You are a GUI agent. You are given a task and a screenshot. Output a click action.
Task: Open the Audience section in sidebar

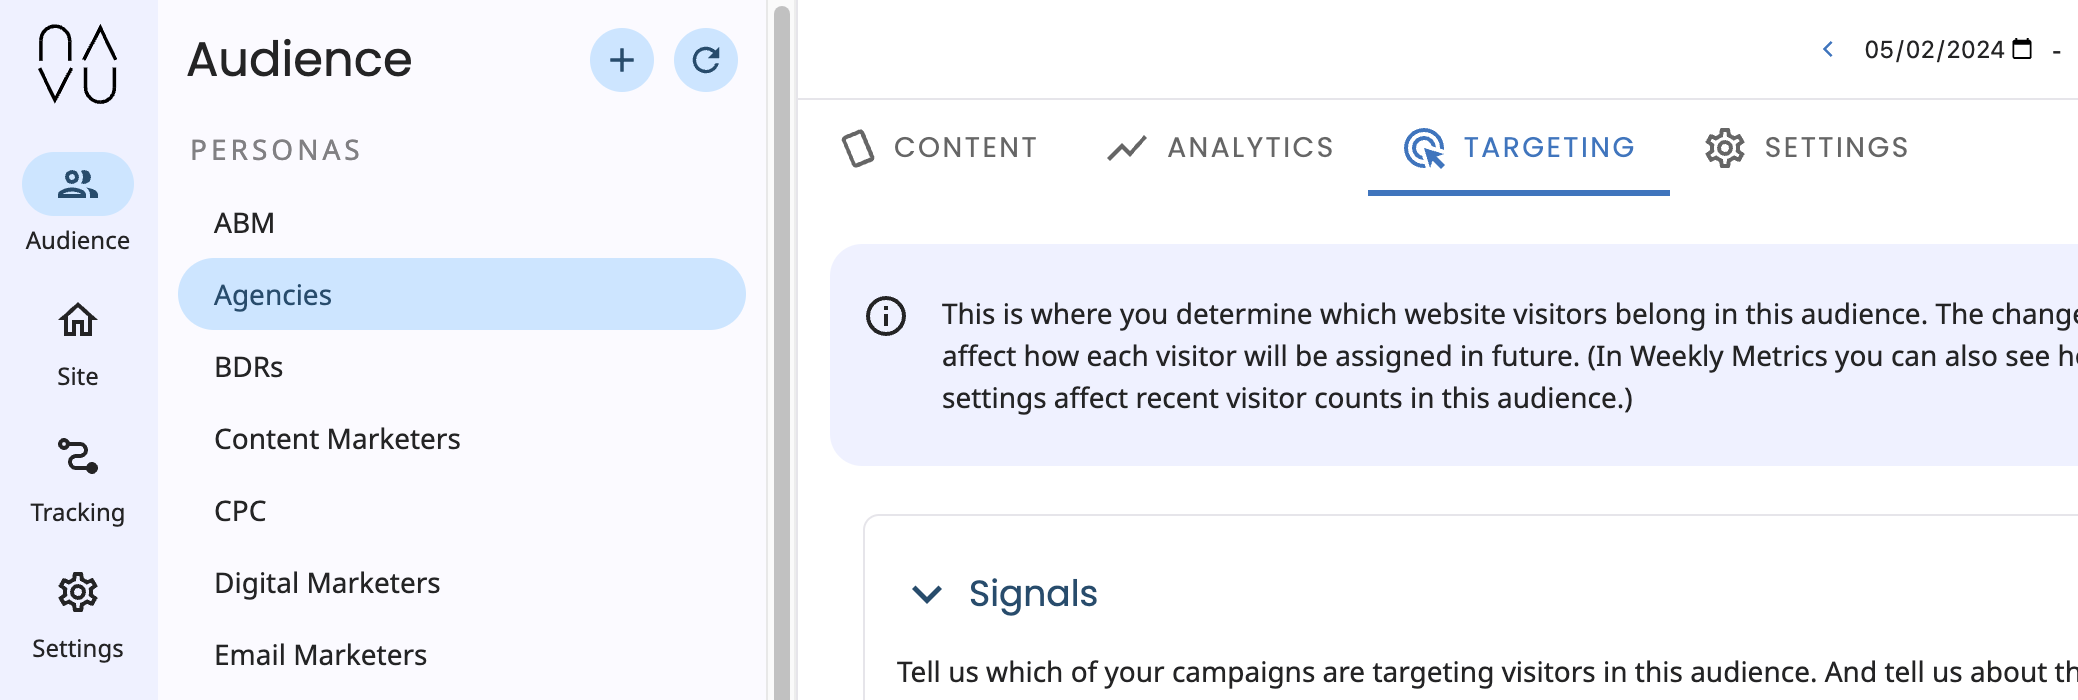(78, 185)
